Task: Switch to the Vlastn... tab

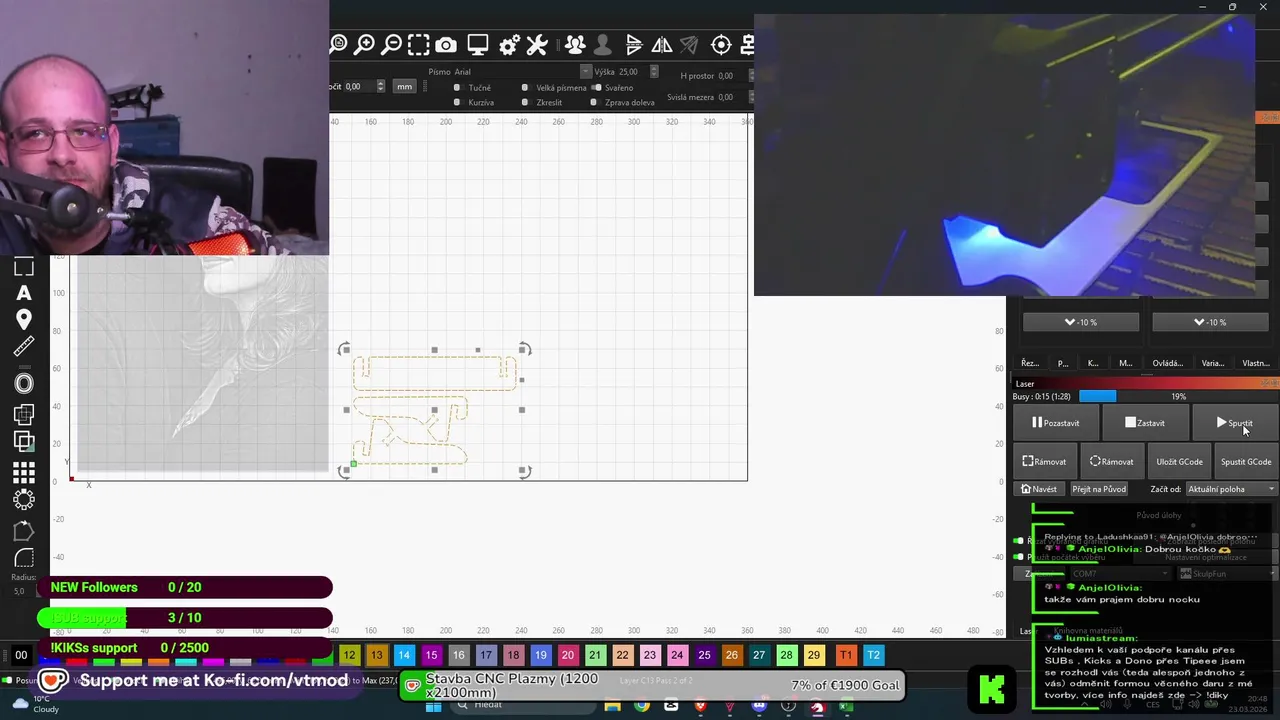Action: [x=1255, y=363]
